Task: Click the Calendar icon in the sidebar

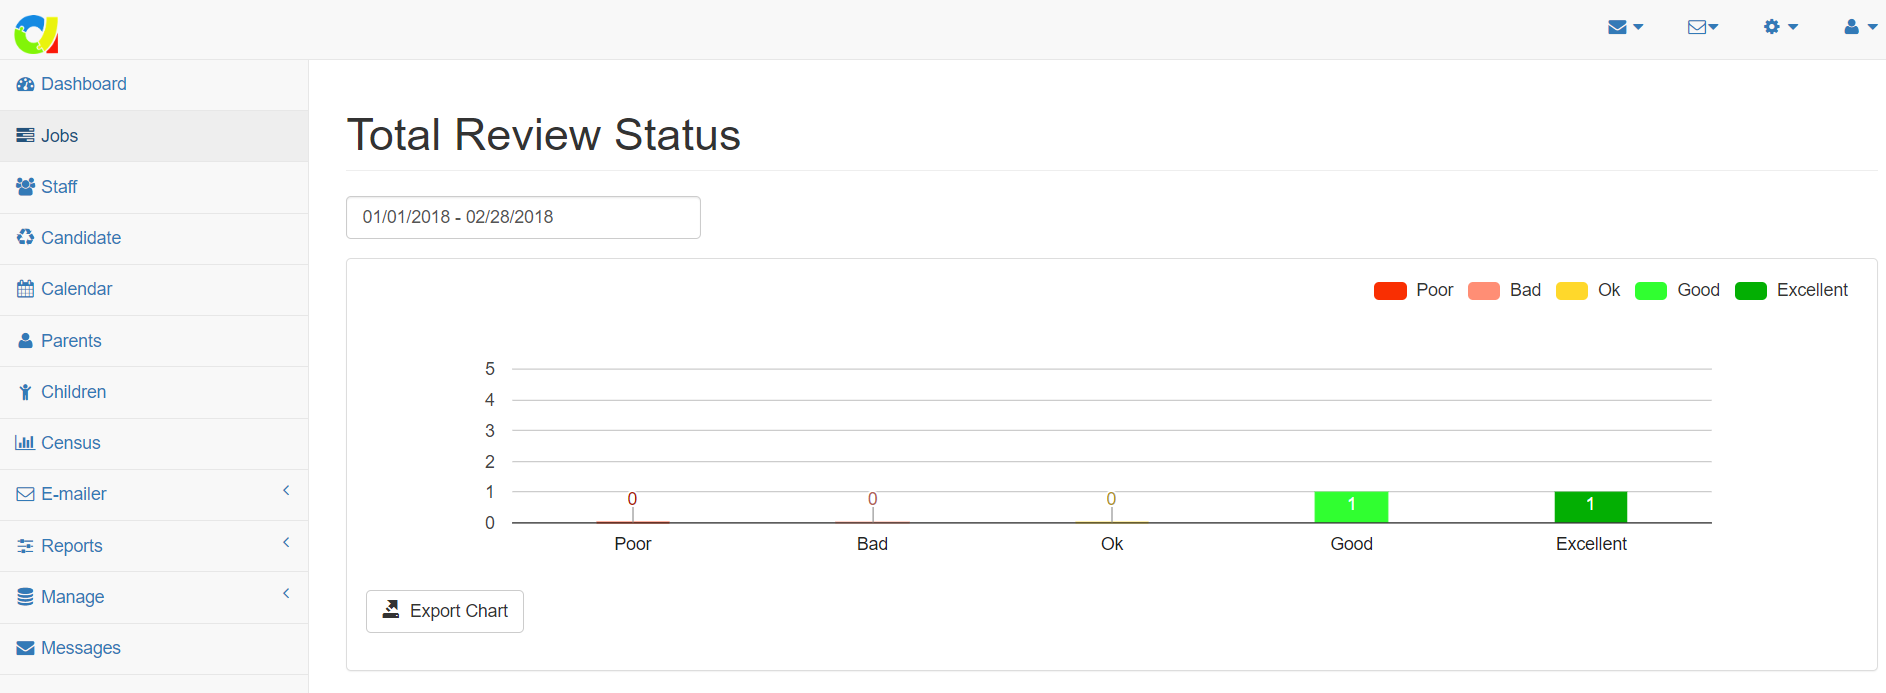Action: click(25, 289)
